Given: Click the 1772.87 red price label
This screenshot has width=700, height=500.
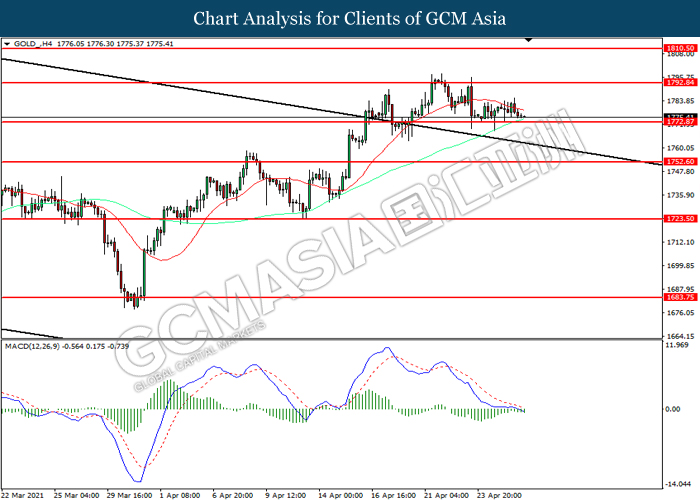Looking at the screenshot, I should [x=680, y=121].
